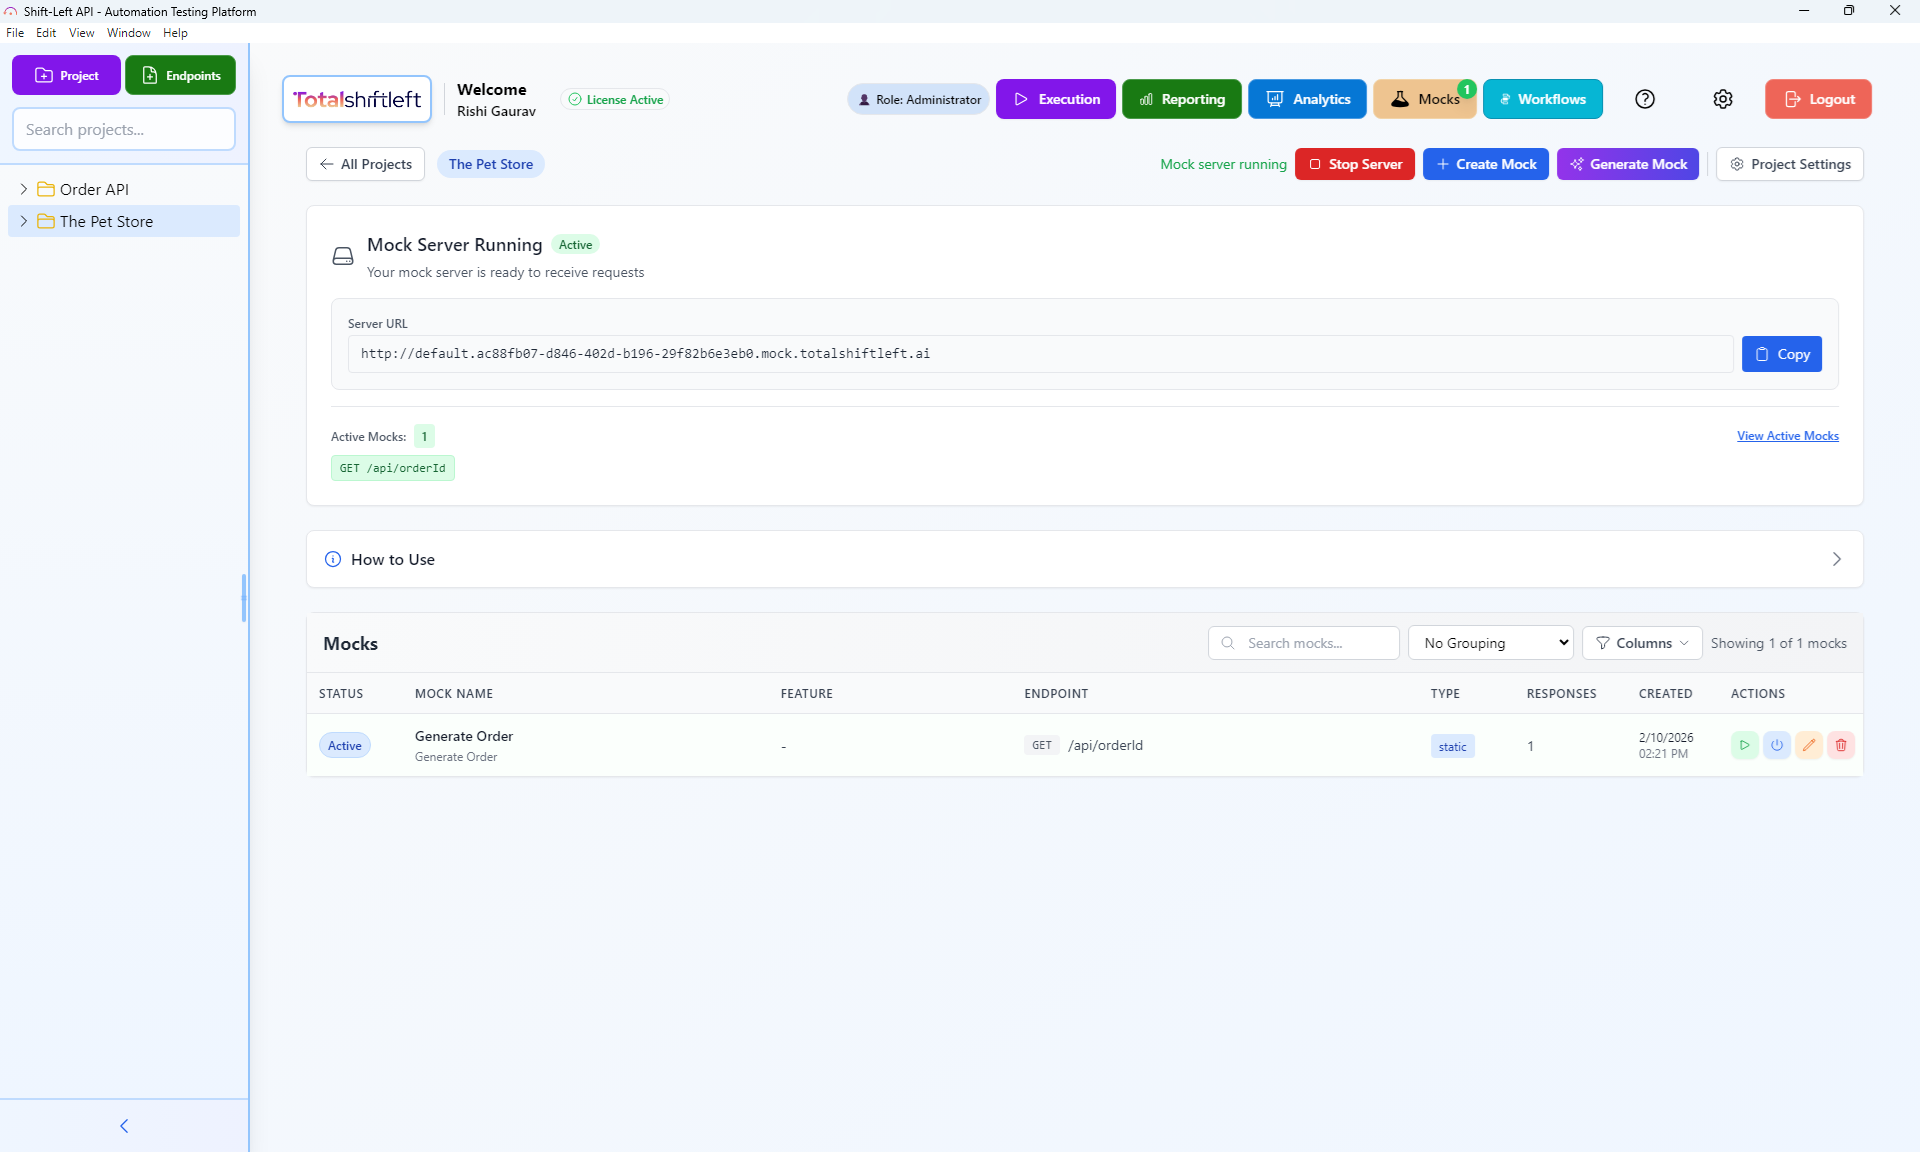This screenshot has width=1920, height=1152.
Task: Delete the Generate Order mock
Action: (1840, 745)
